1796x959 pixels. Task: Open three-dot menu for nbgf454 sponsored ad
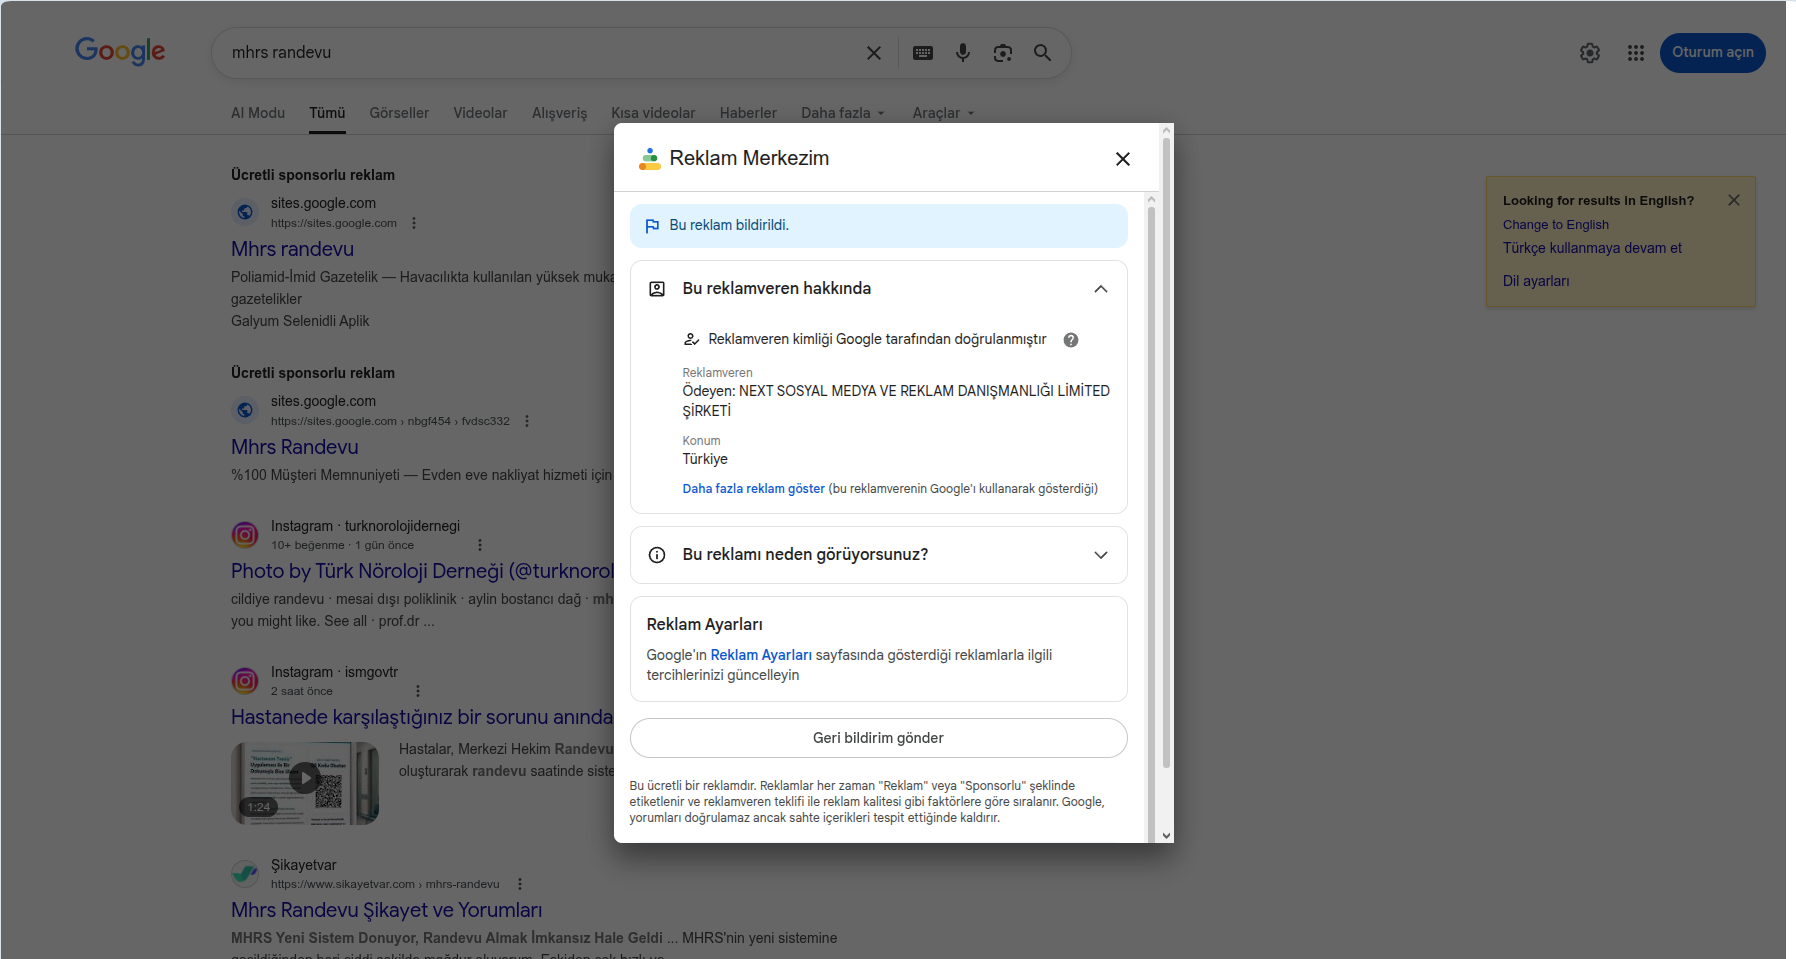pyautogui.click(x=527, y=421)
